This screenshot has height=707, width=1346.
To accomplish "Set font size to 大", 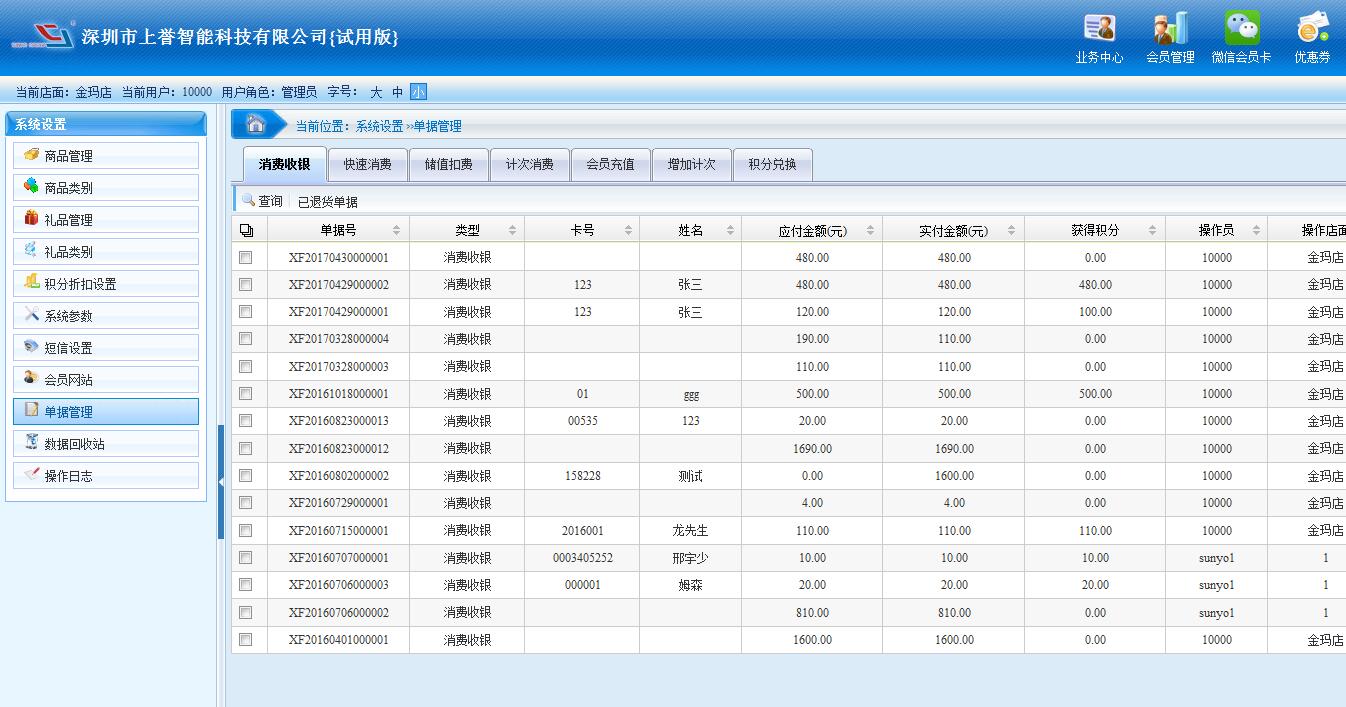I will point(376,92).
